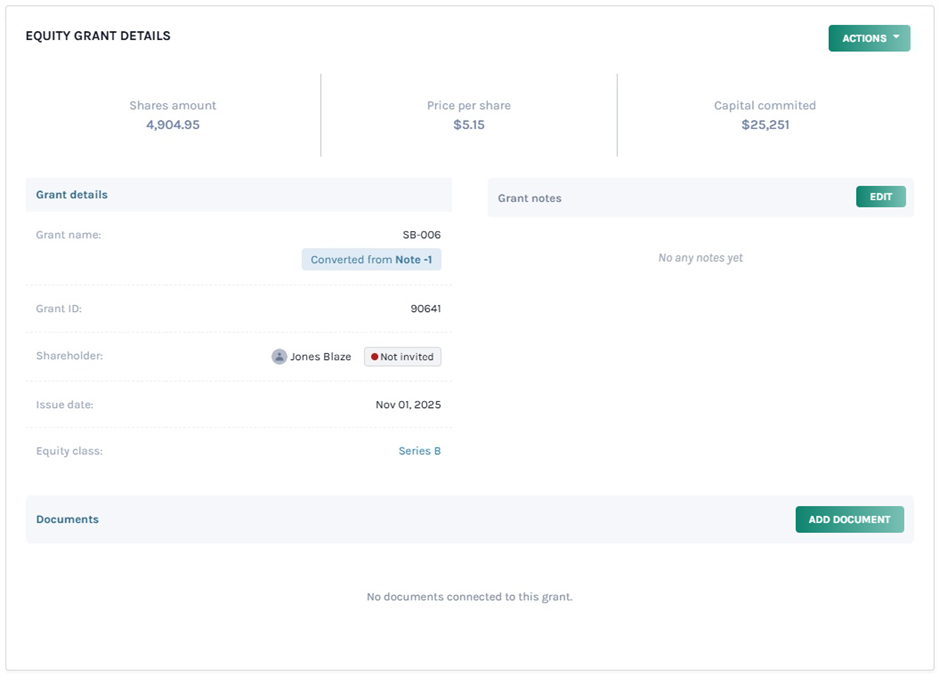
Task: Click the Price per share value $5.15
Action: 468,125
